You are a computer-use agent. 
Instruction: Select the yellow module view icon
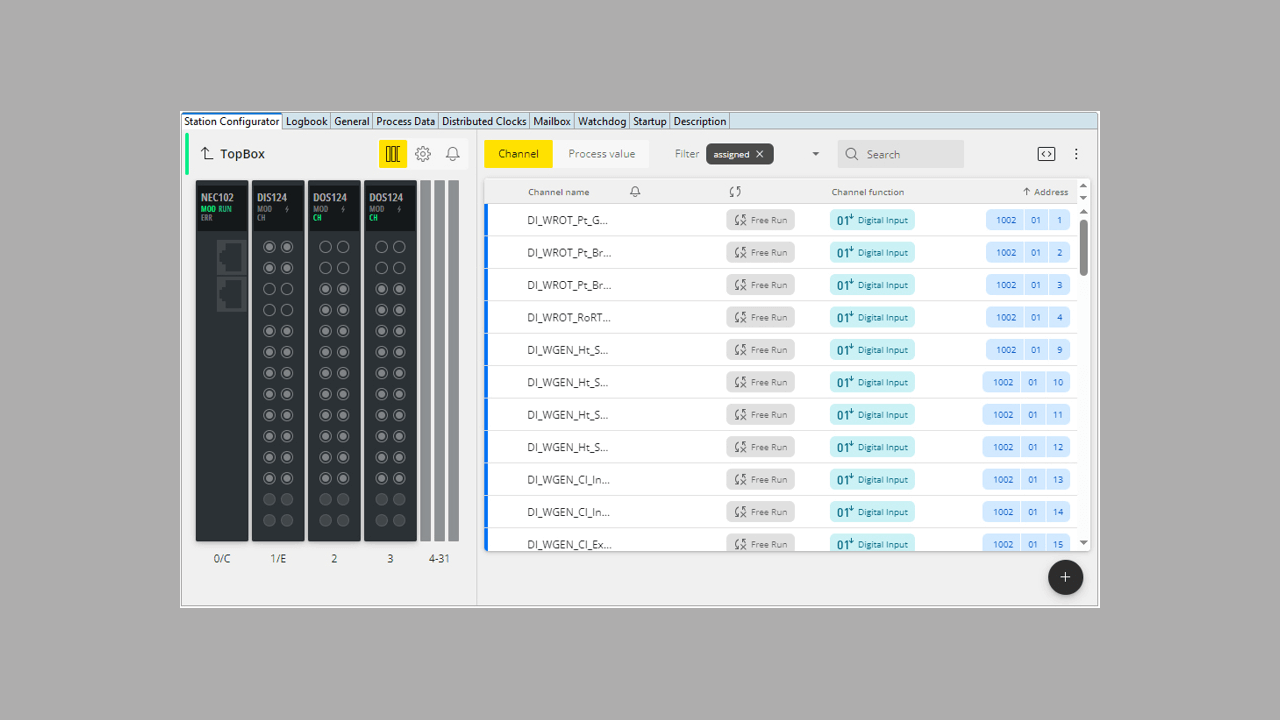click(x=392, y=154)
